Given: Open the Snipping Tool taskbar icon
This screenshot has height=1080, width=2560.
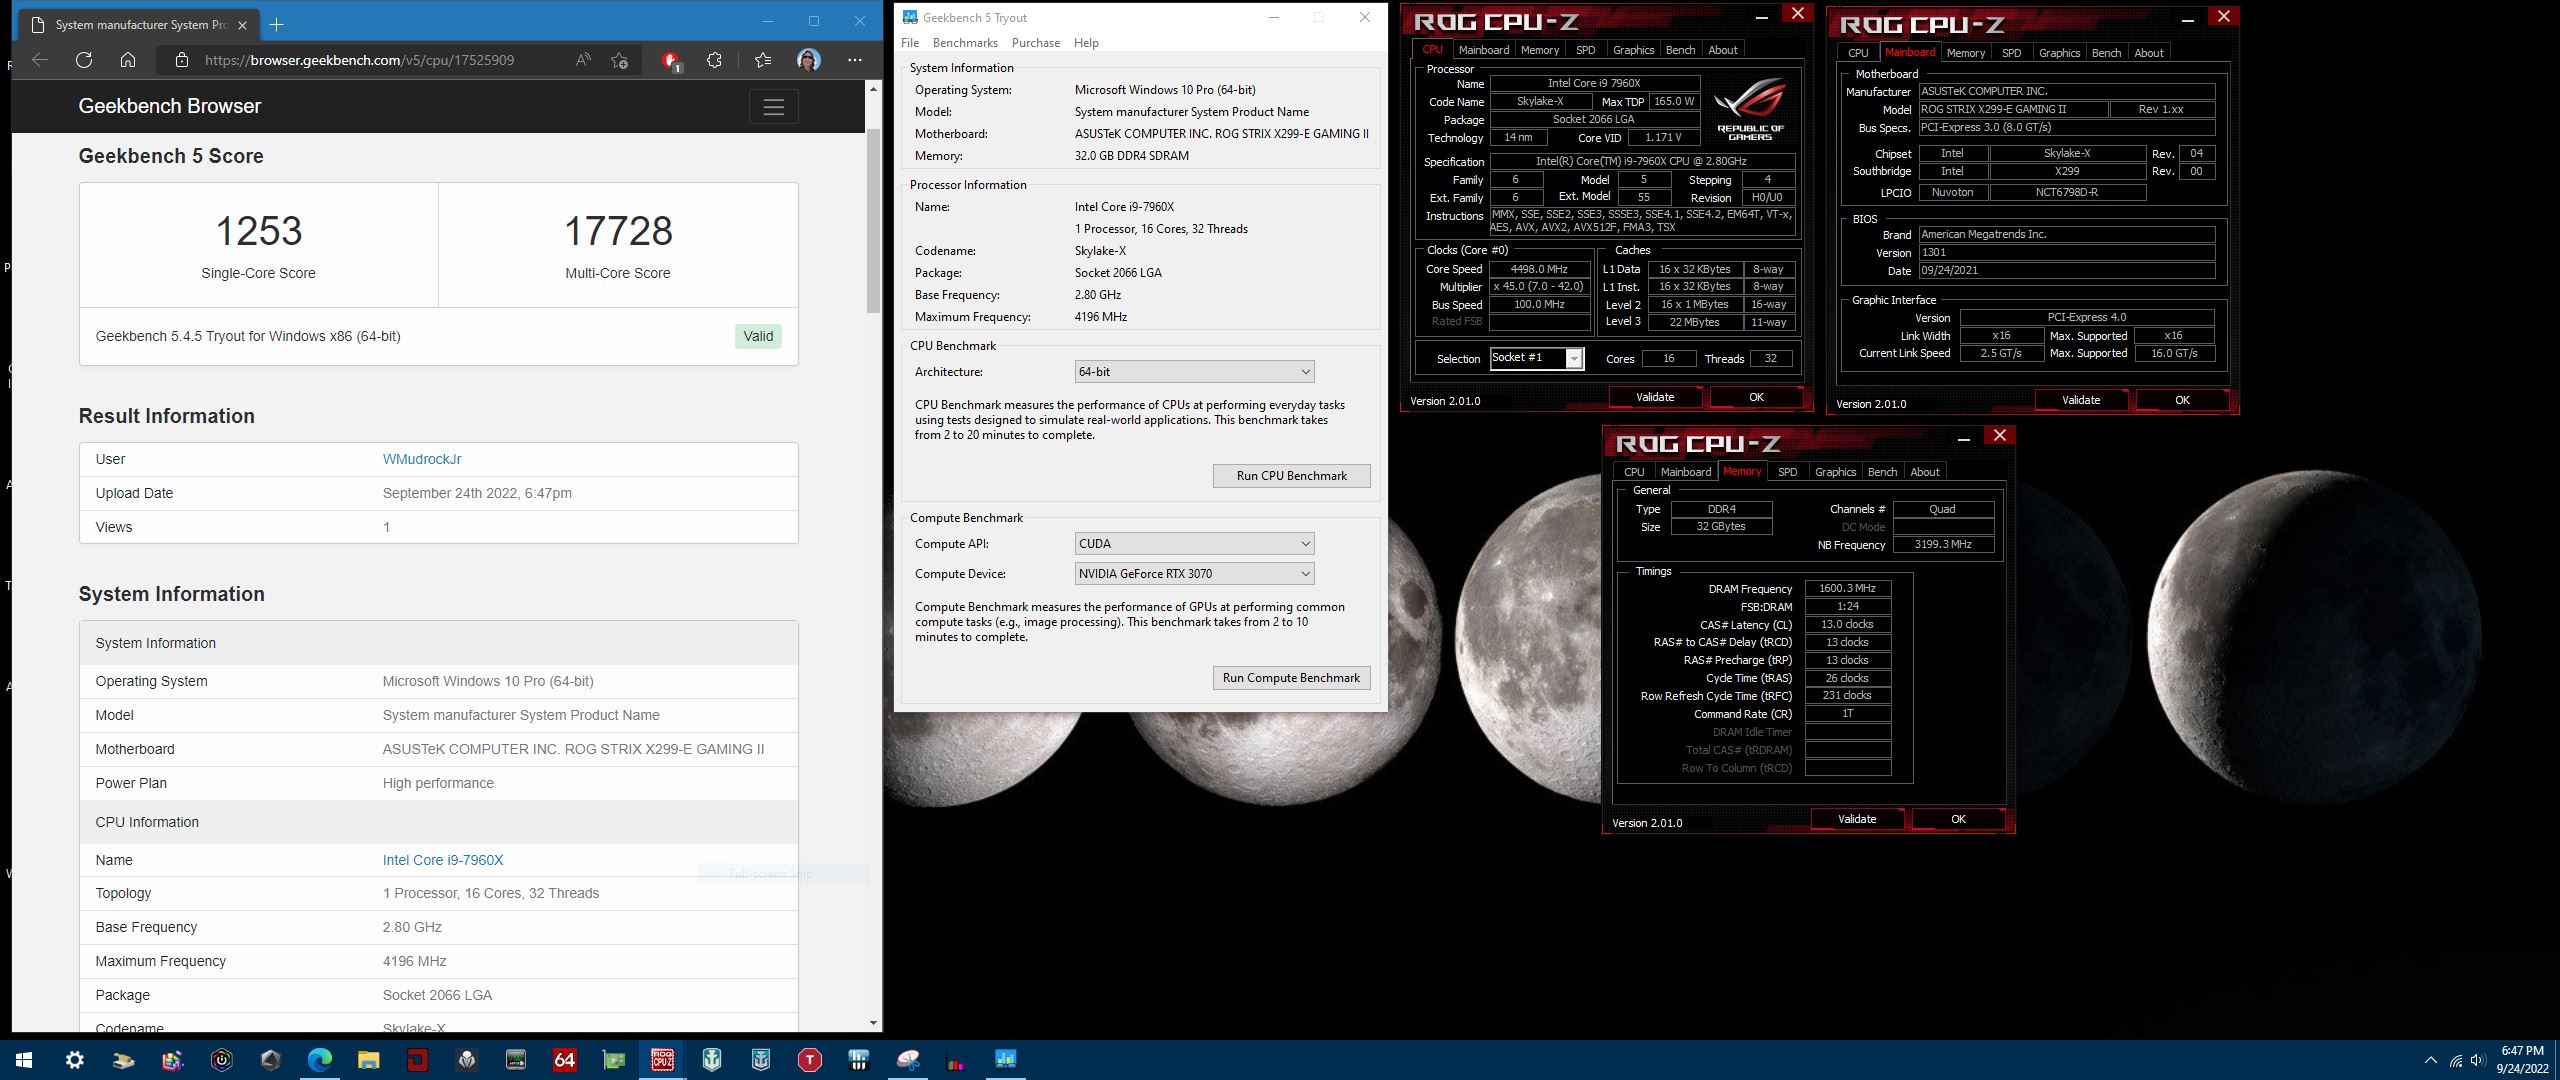Looking at the screenshot, I should pyautogui.click(x=908, y=1060).
